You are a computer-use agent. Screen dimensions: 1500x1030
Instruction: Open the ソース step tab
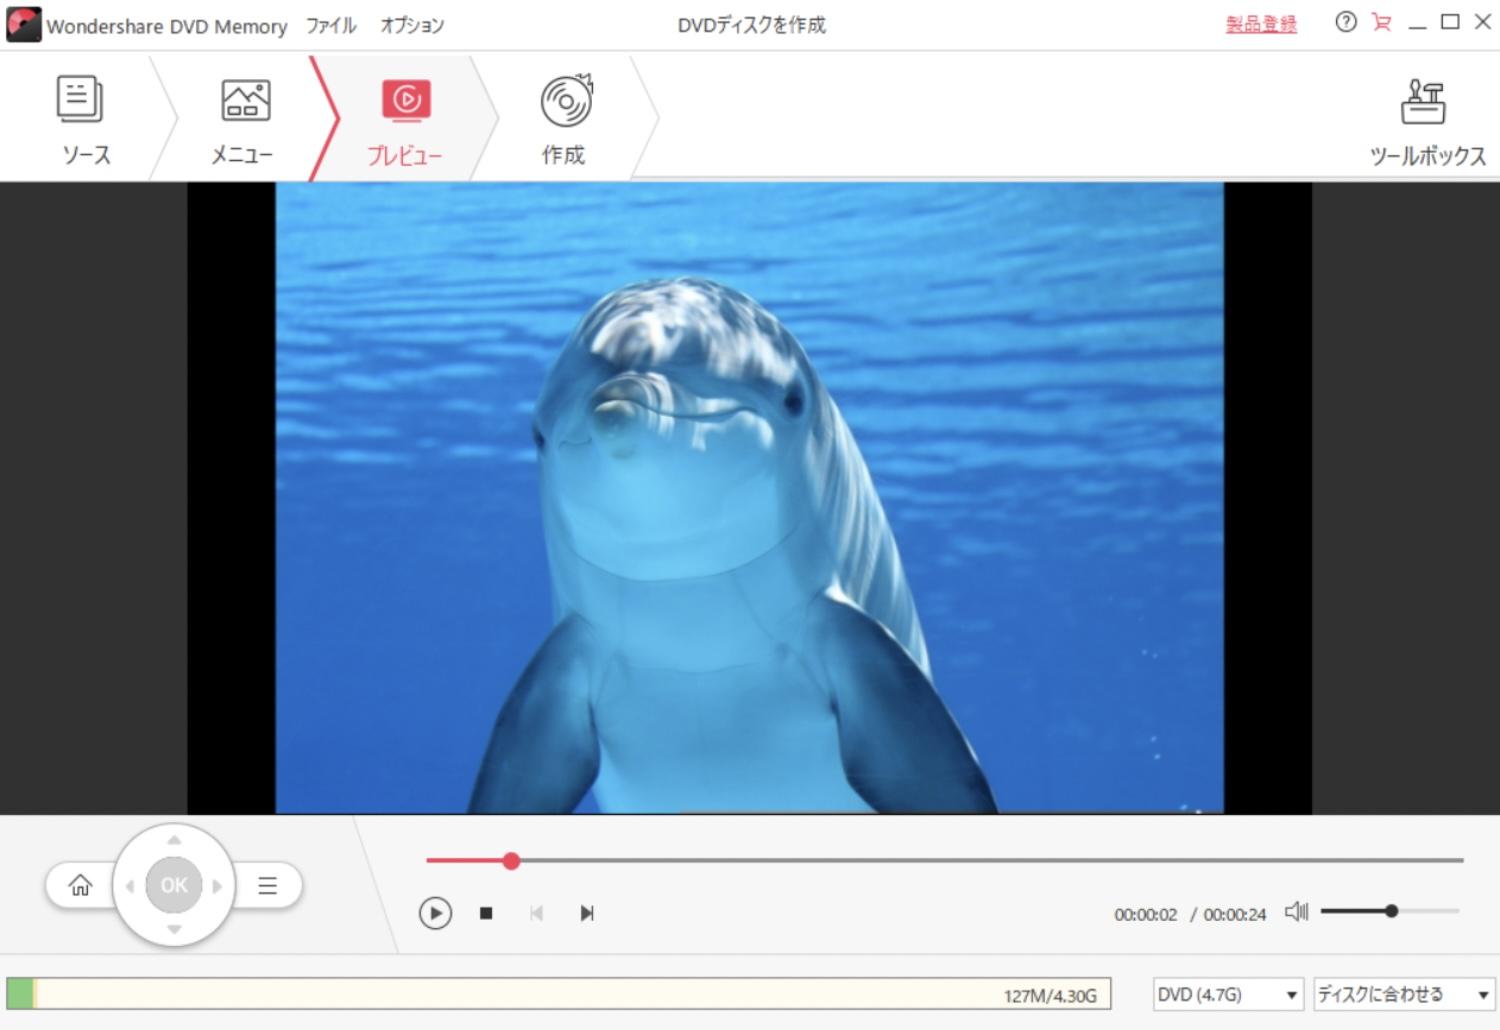pyautogui.click(x=85, y=118)
